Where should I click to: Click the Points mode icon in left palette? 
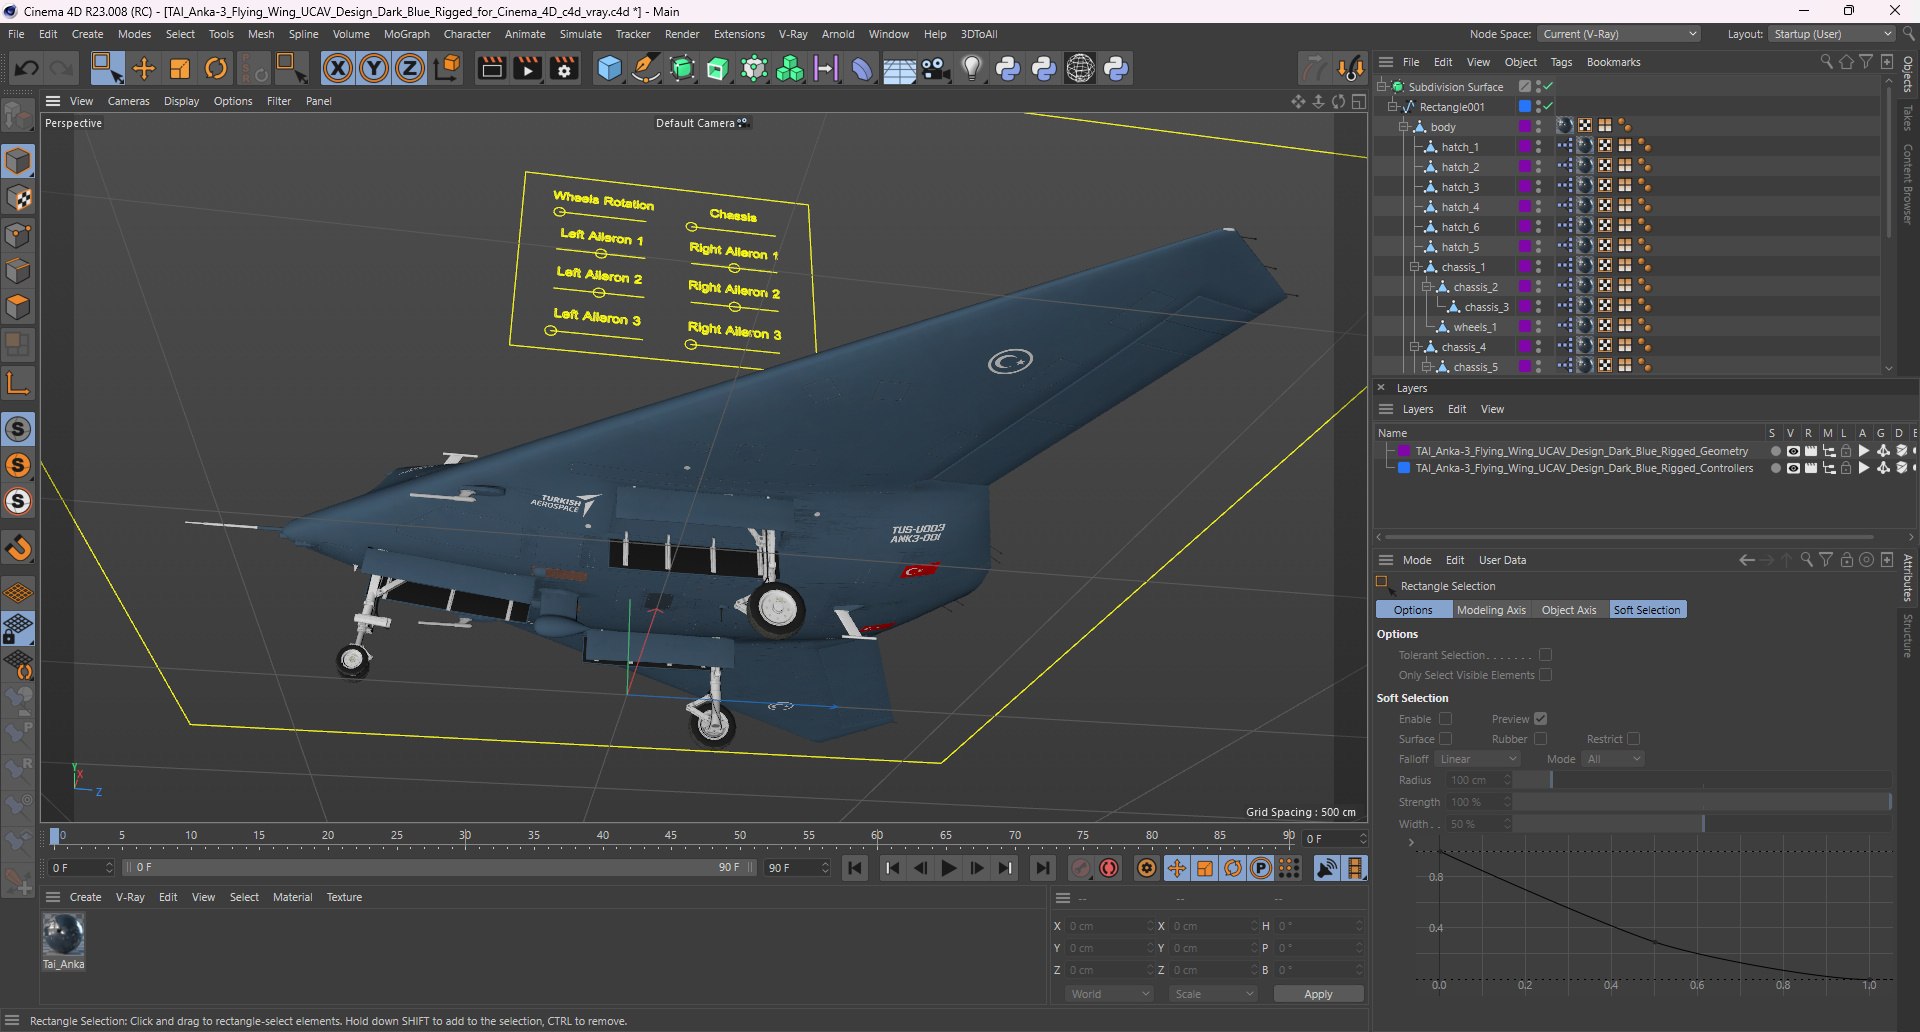tap(18, 235)
